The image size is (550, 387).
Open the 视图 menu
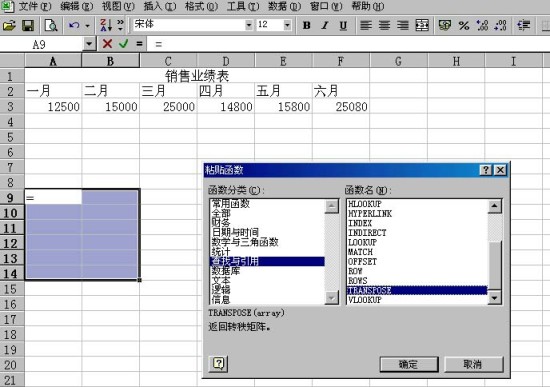118,6
